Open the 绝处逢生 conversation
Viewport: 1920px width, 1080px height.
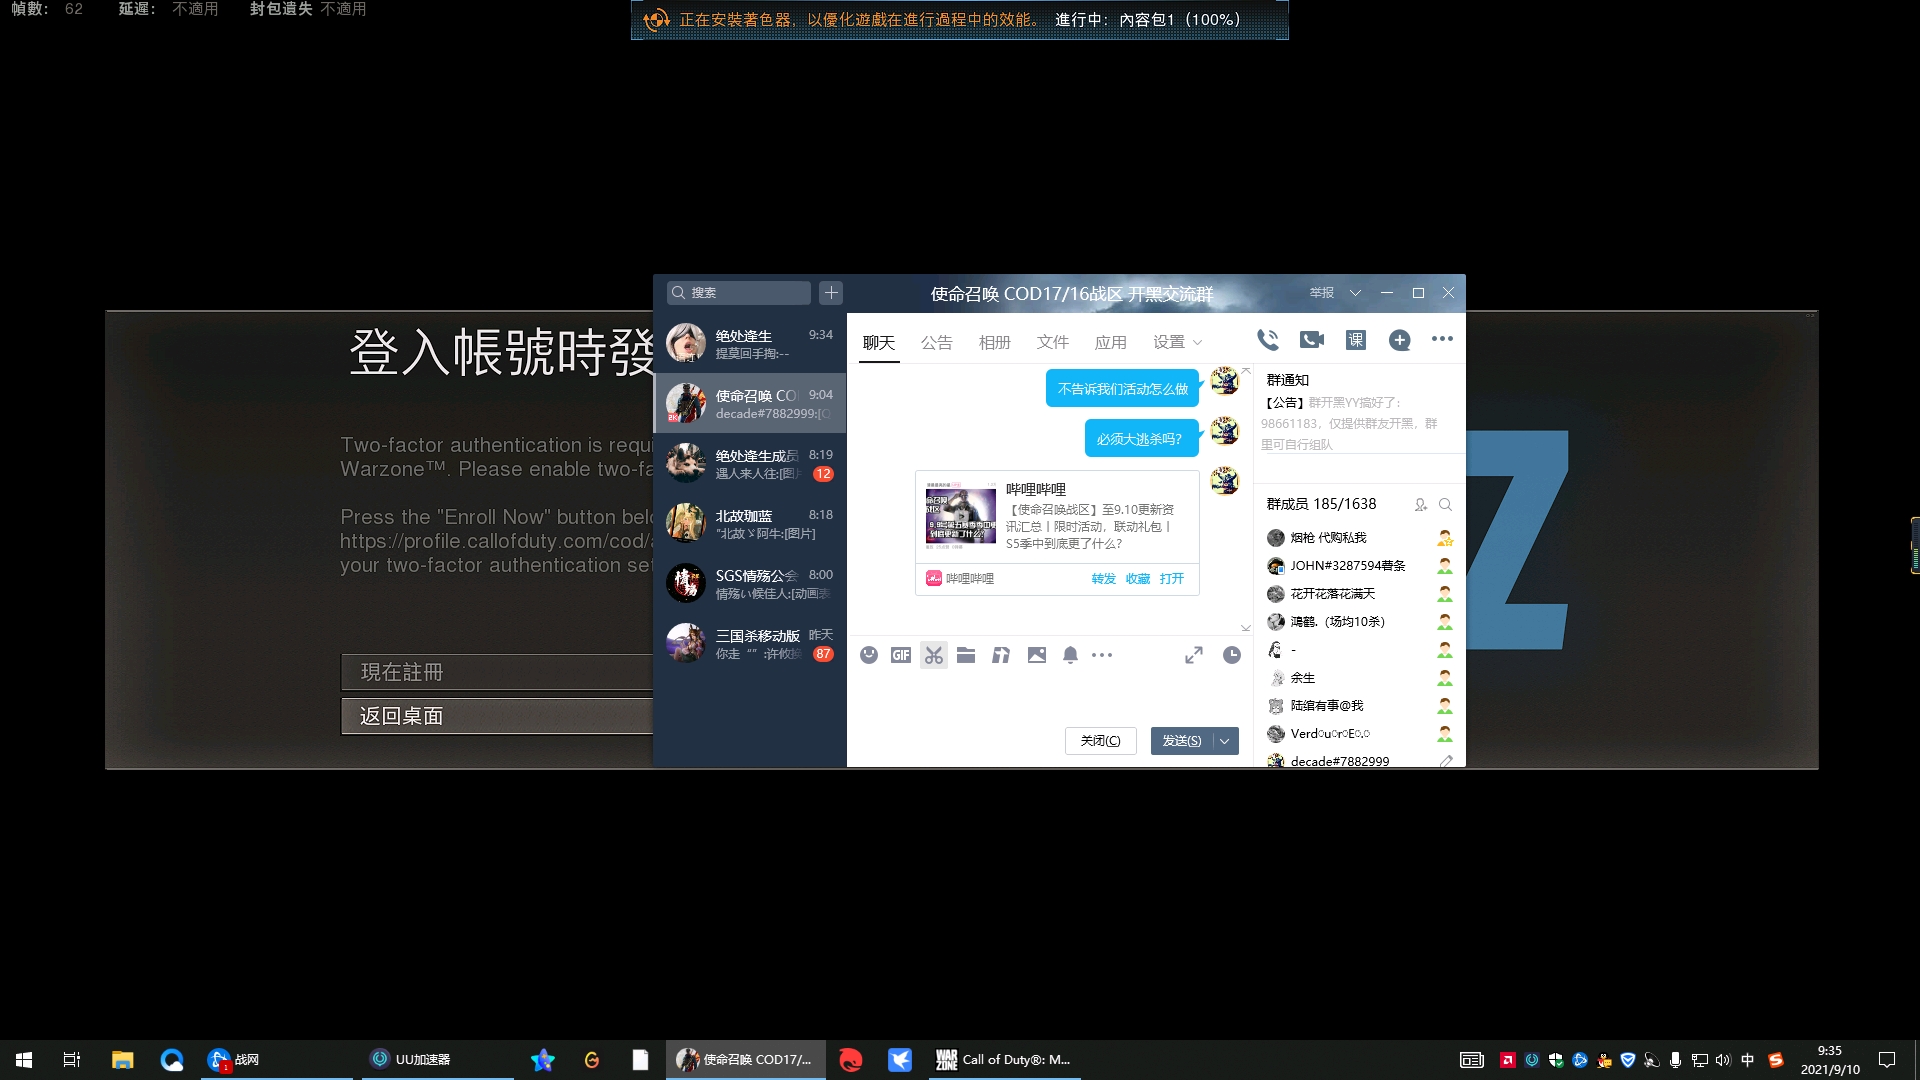[750, 343]
